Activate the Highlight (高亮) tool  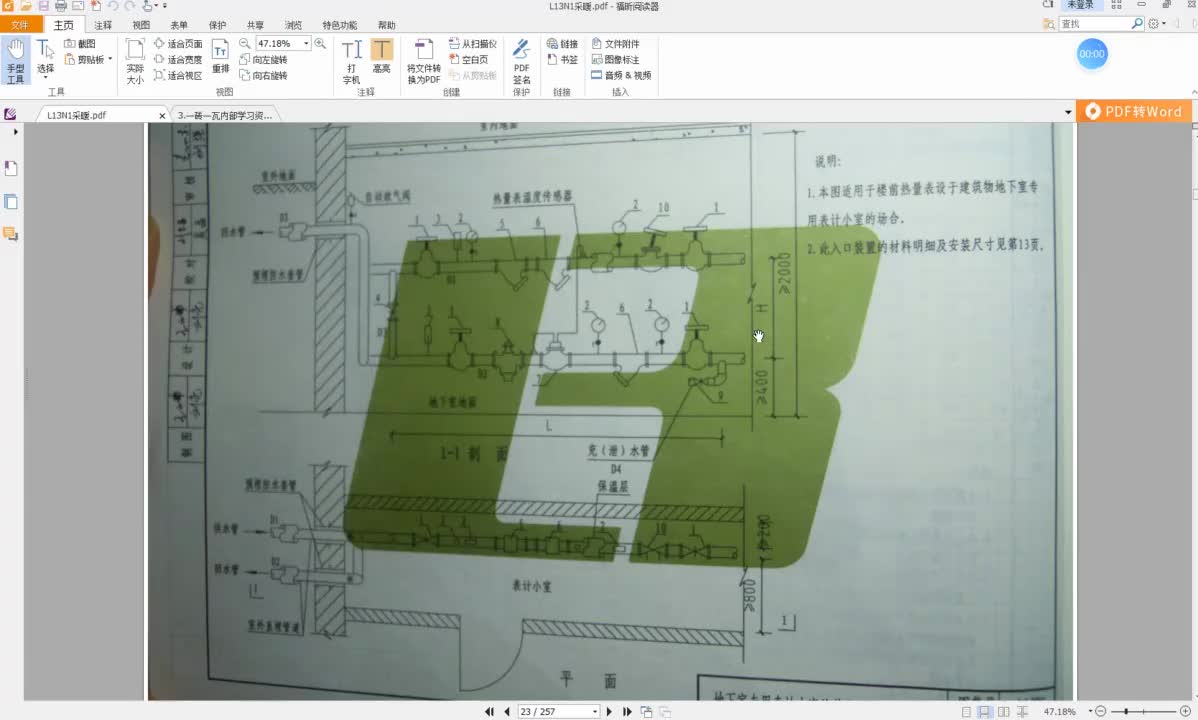381,56
